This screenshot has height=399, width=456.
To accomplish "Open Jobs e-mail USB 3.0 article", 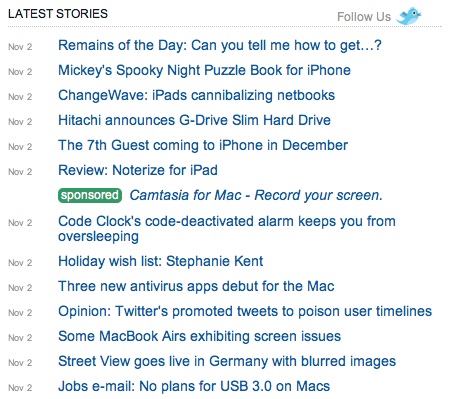I will tap(194, 386).
